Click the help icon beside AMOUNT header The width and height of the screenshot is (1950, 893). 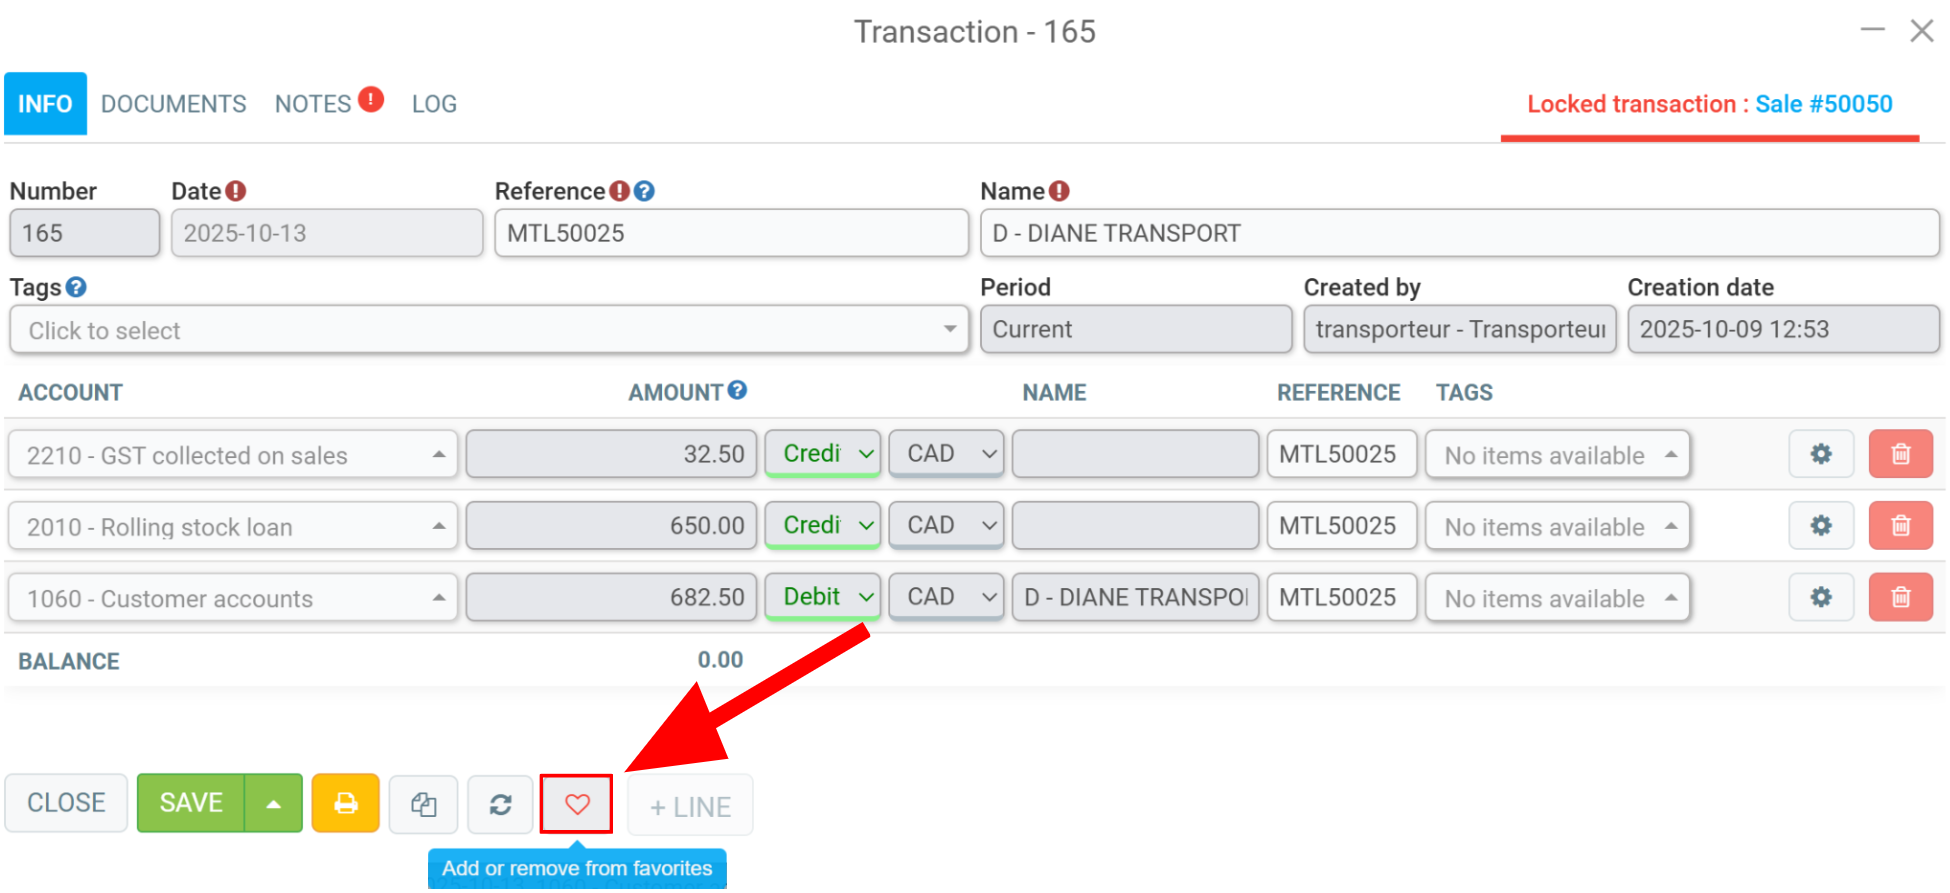pyautogui.click(x=737, y=391)
